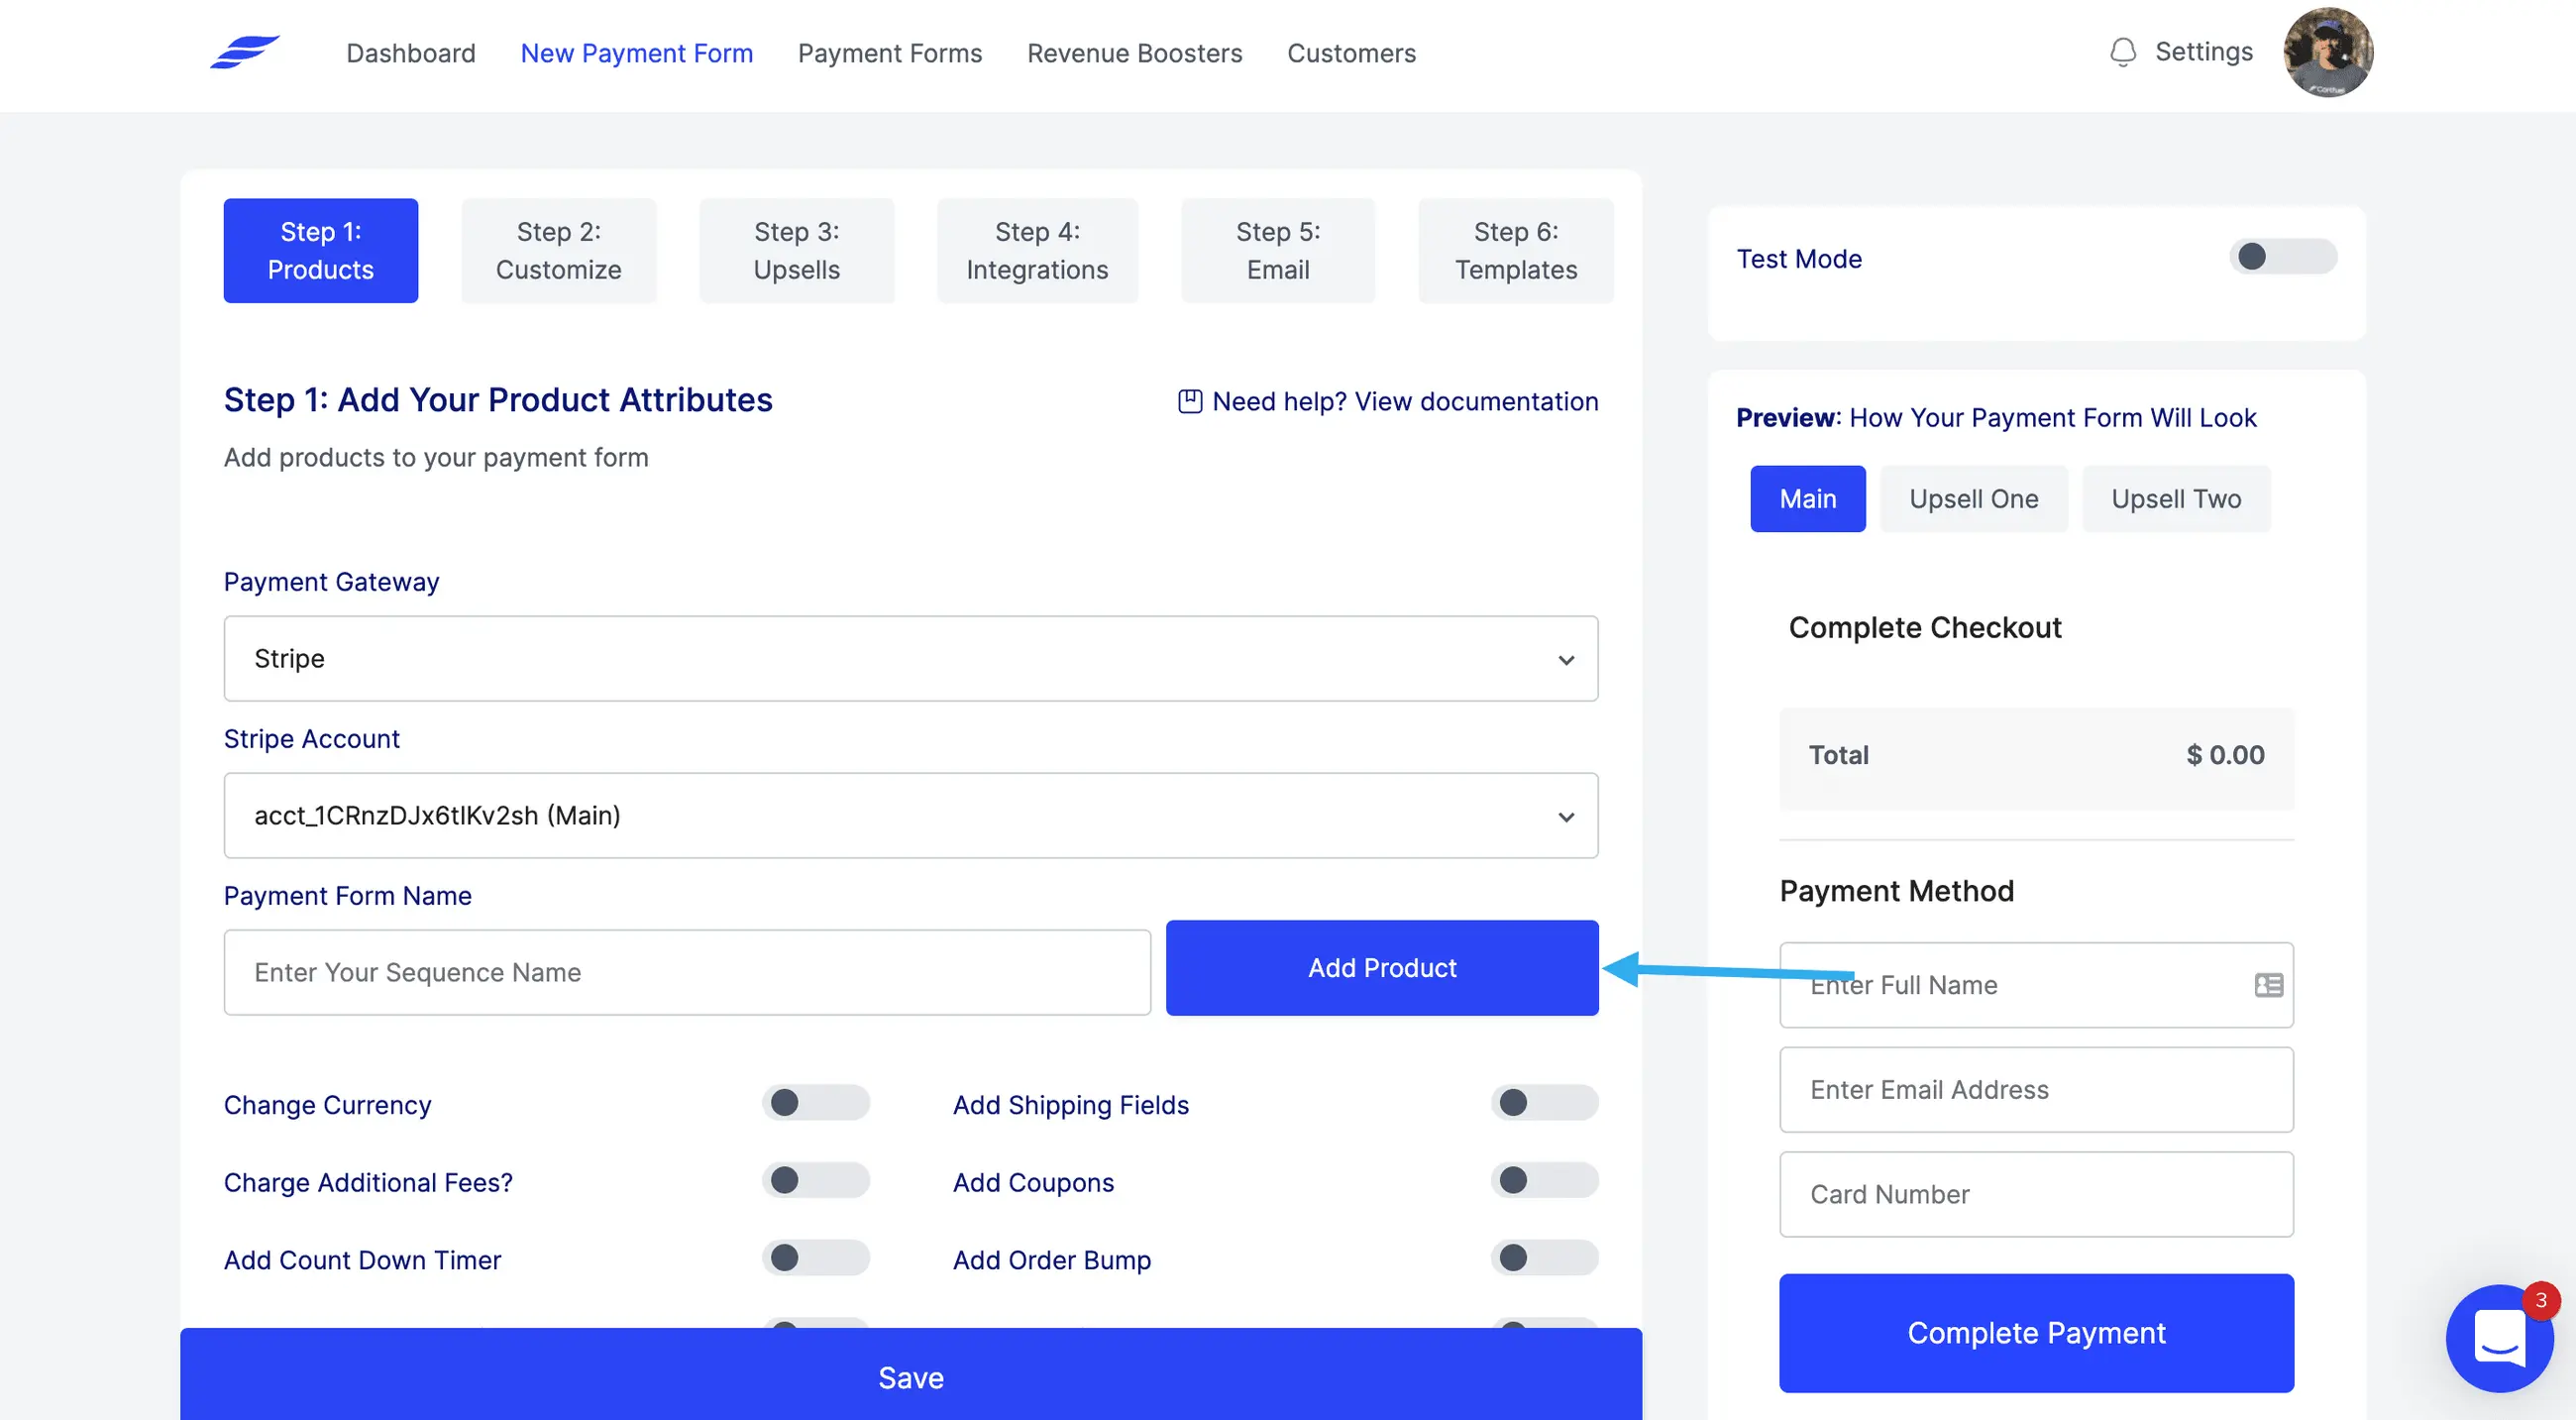The width and height of the screenshot is (2576, 1420).
Task: Click the Add Product button
Action: 1382,968
